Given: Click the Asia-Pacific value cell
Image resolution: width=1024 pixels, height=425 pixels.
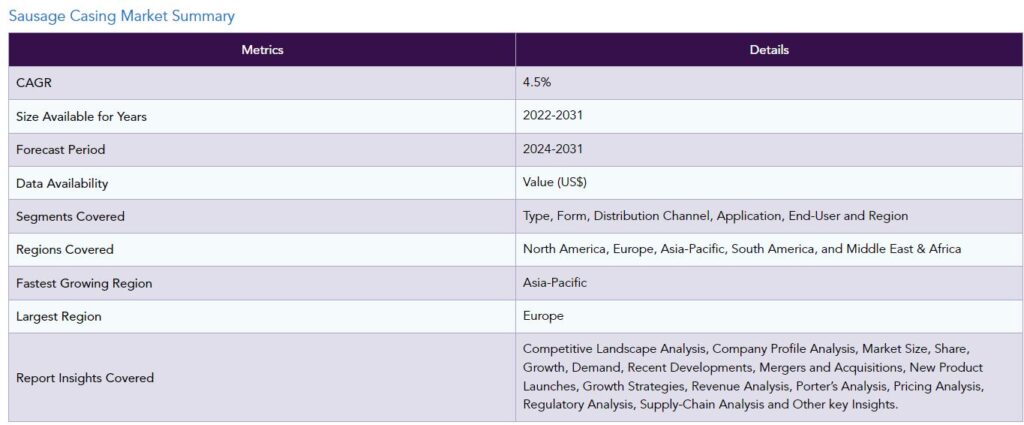Looking at the screenshot, I should (x=769, y=283).
